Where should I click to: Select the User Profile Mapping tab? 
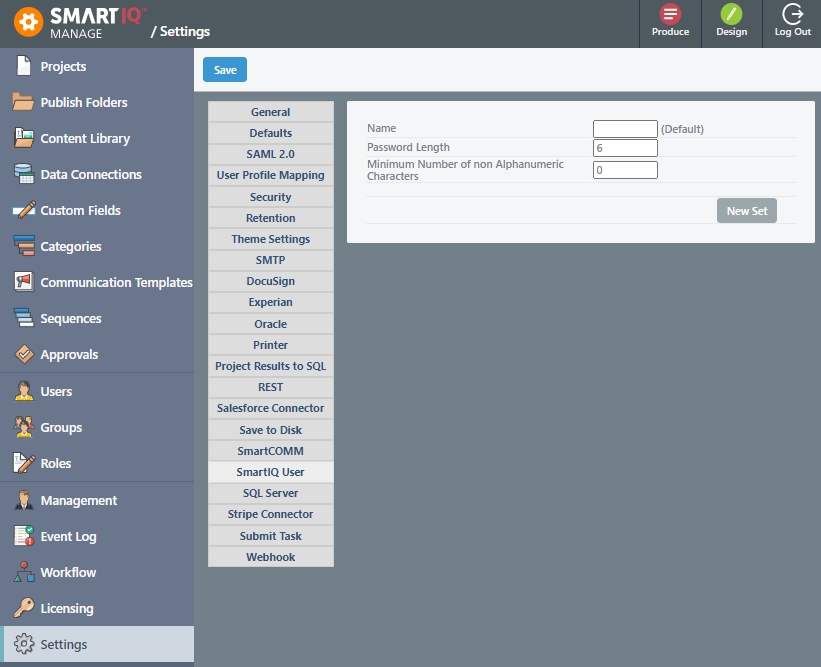coord(270,175)
